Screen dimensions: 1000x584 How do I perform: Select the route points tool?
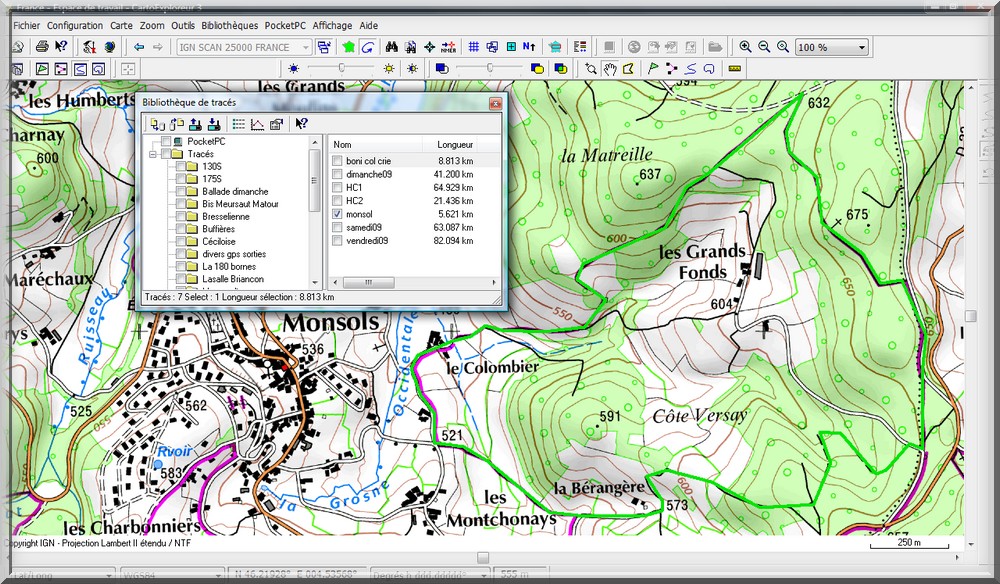(x=671, y=68)
